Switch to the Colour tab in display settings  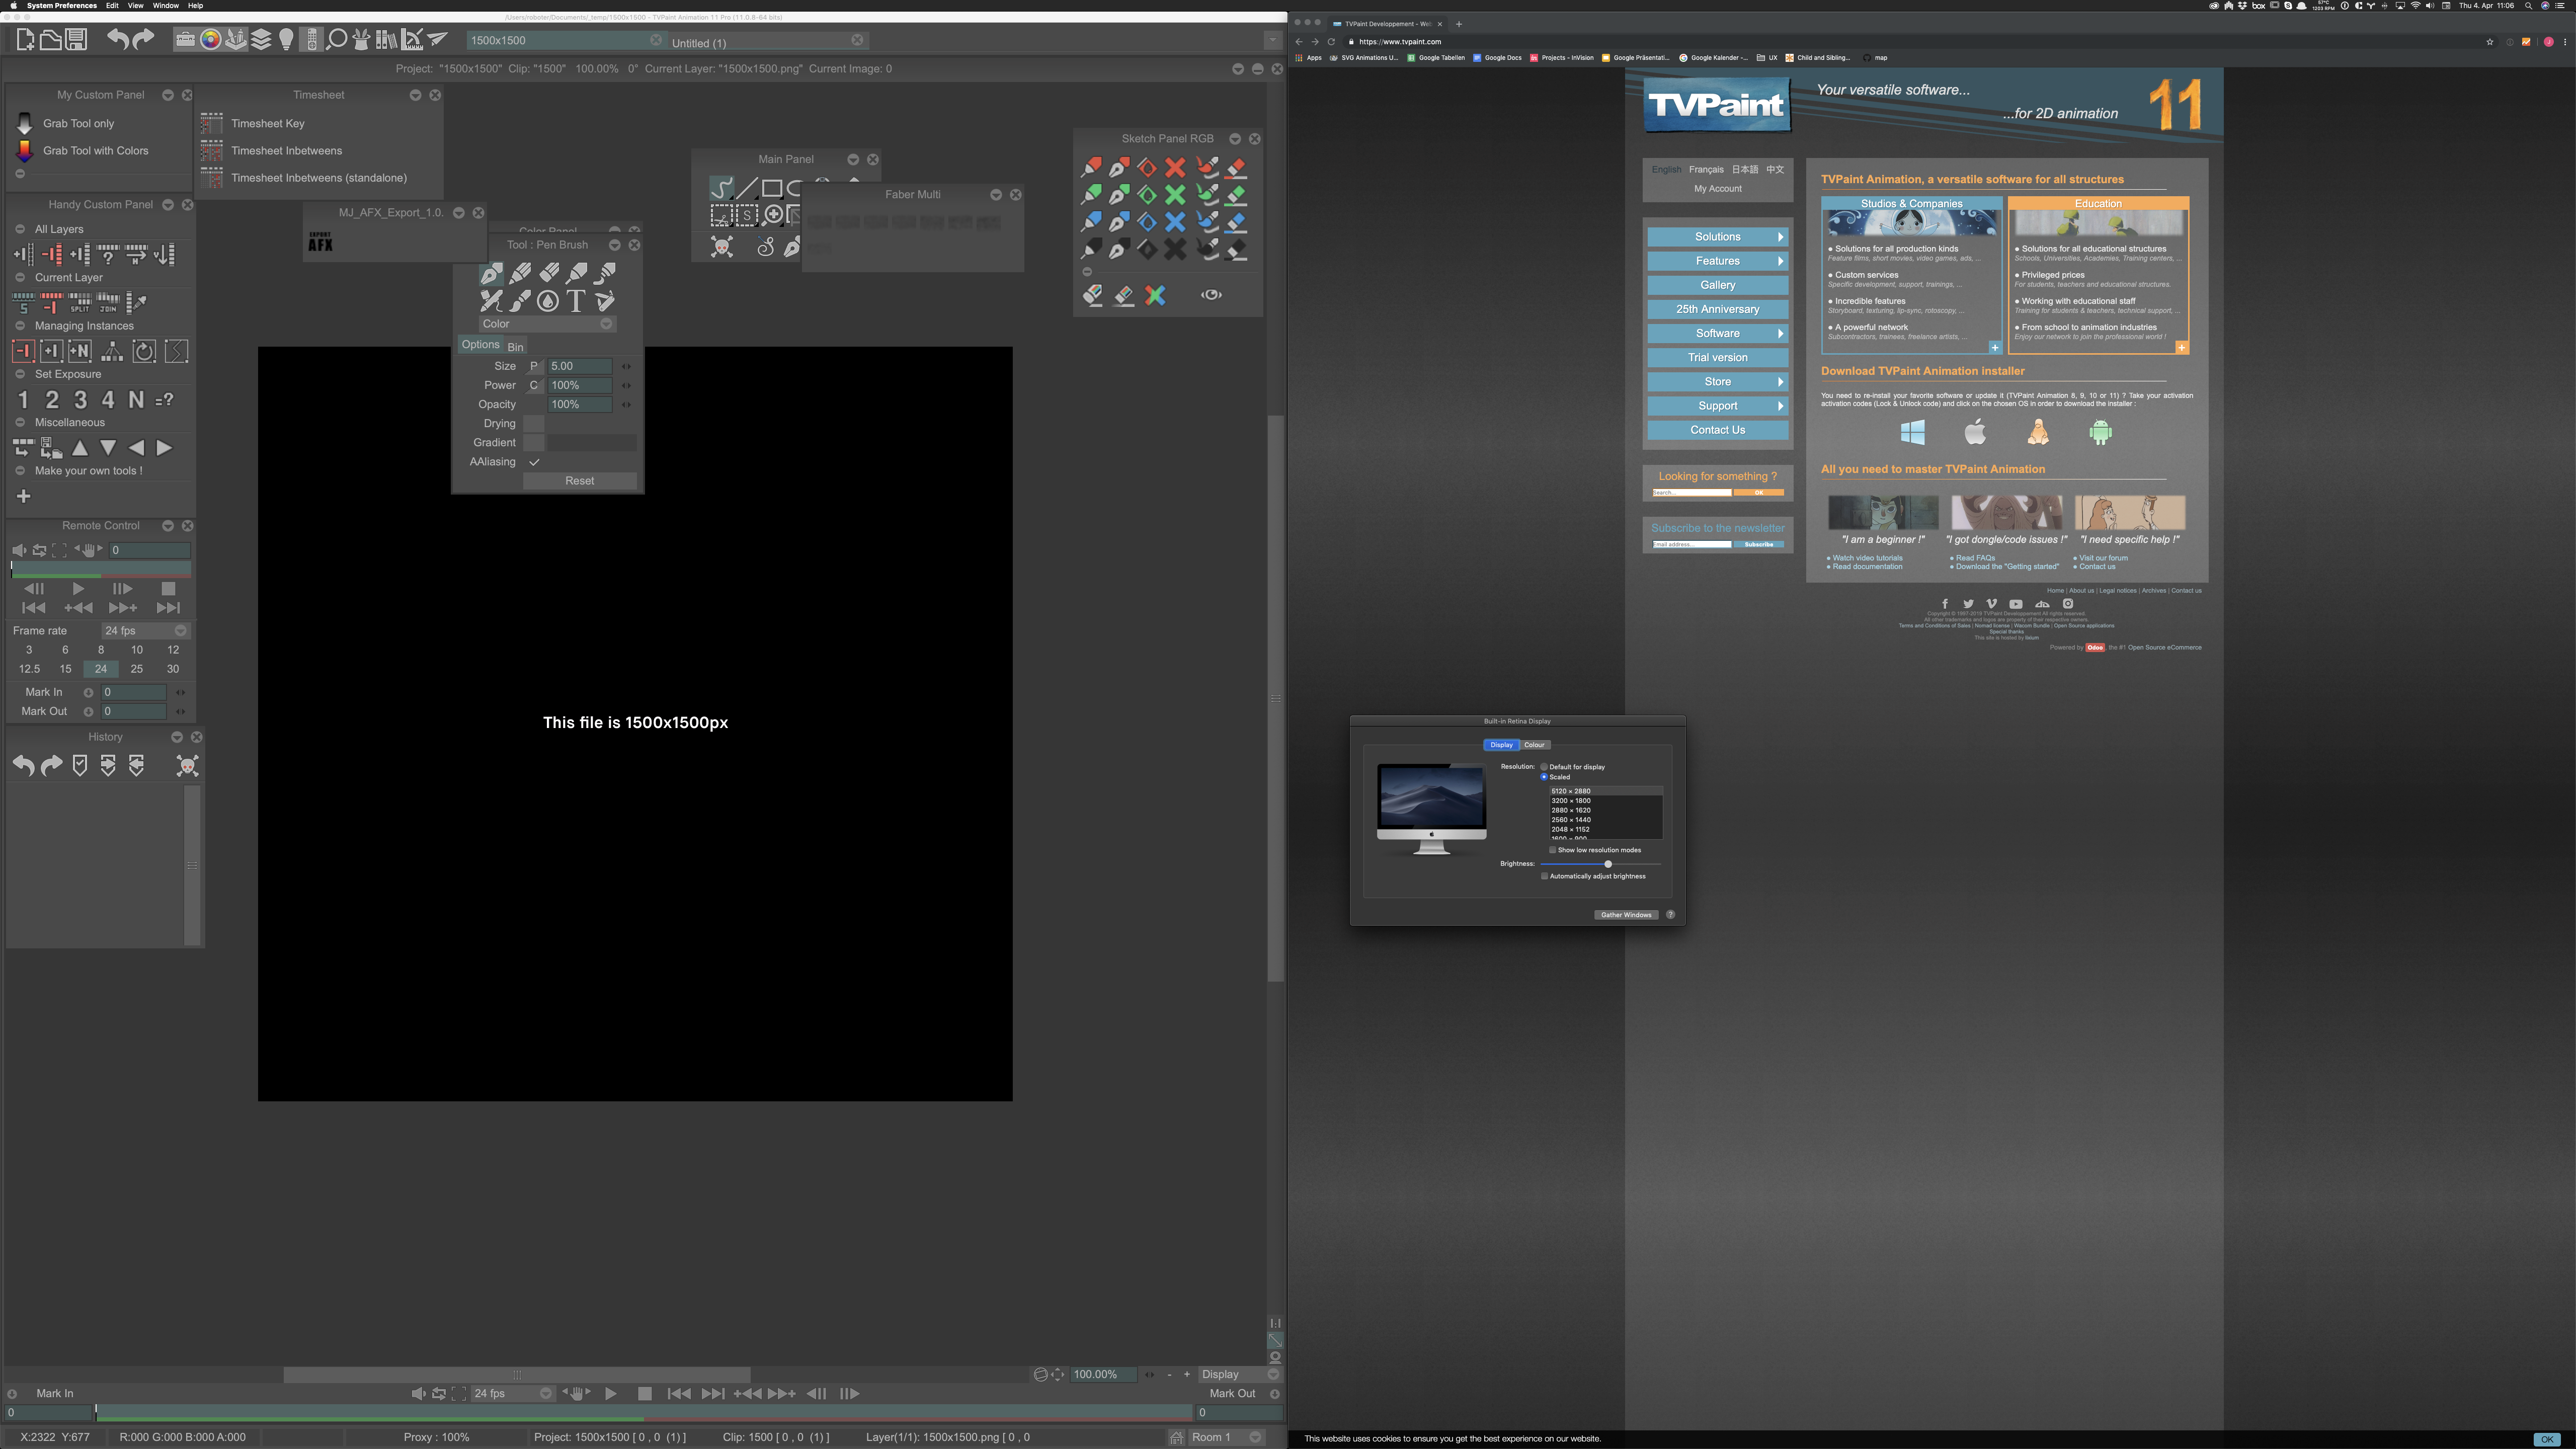(x=1534, y=745)
